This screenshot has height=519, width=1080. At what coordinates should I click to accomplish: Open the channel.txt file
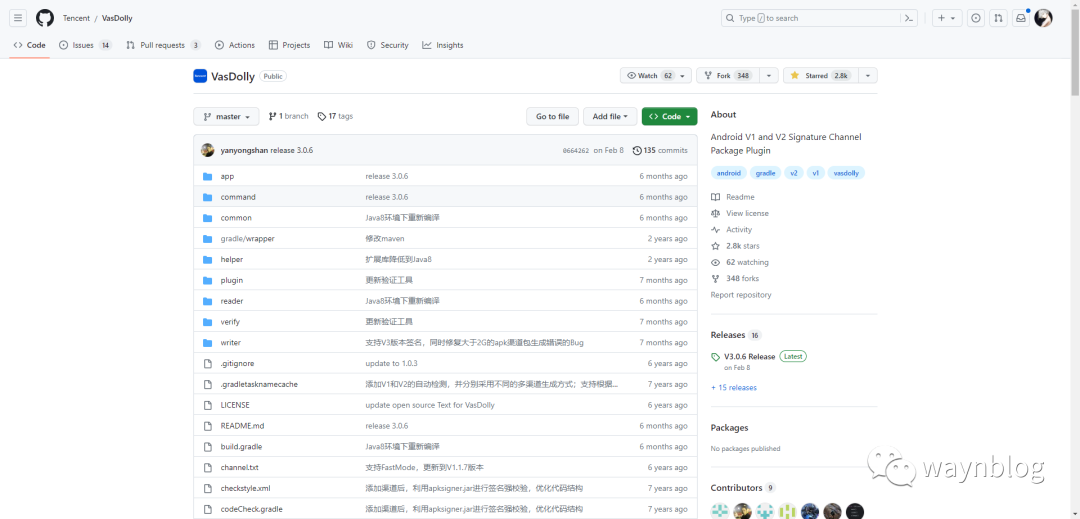point(240,467)
